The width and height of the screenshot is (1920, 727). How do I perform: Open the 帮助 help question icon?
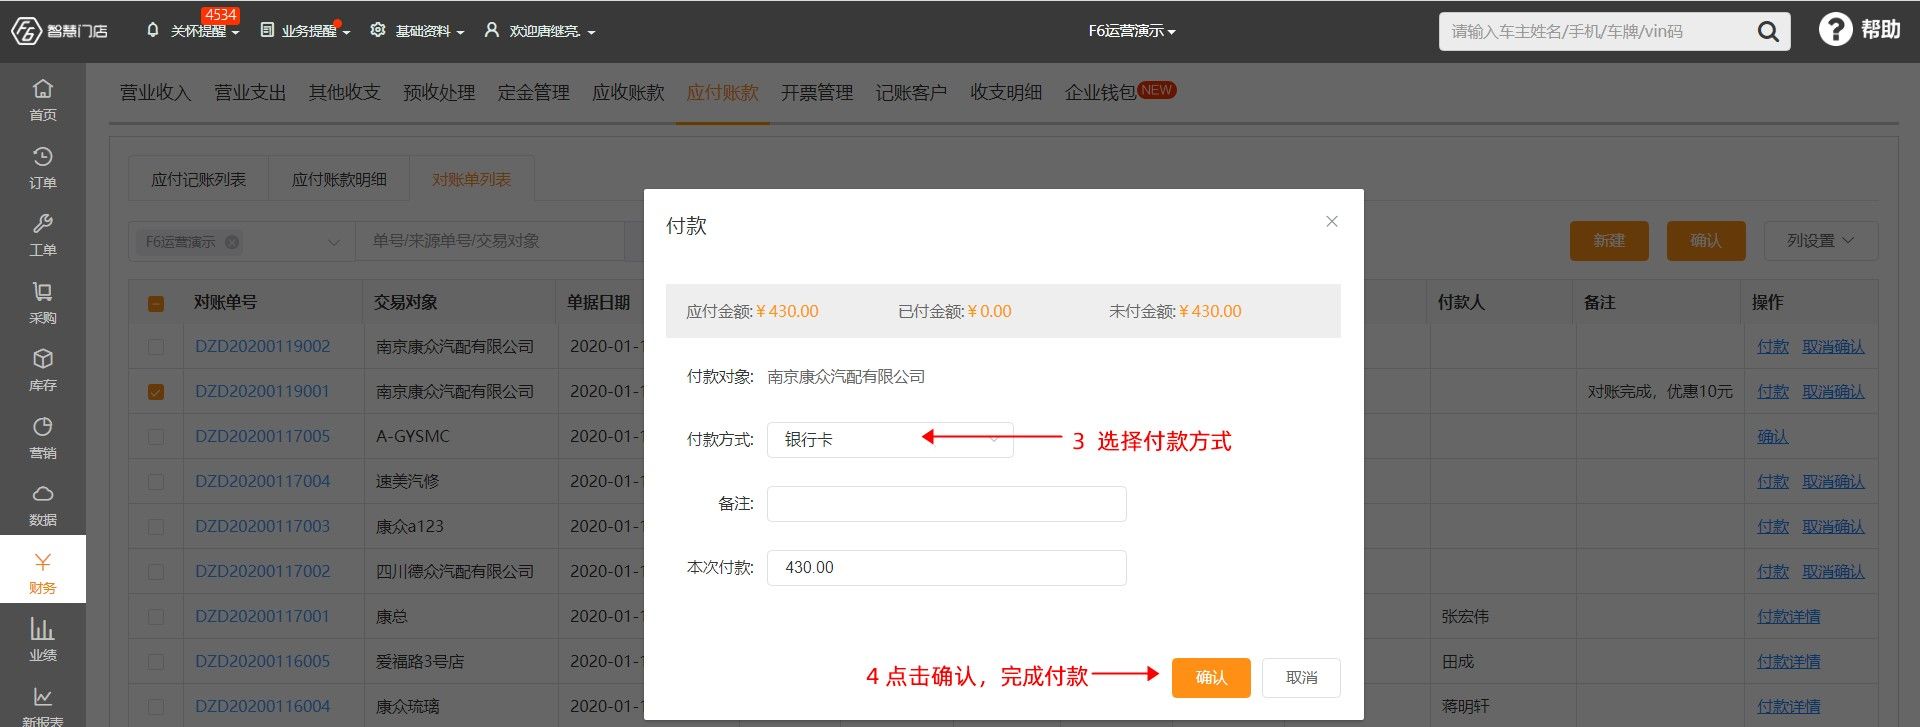1835,30
